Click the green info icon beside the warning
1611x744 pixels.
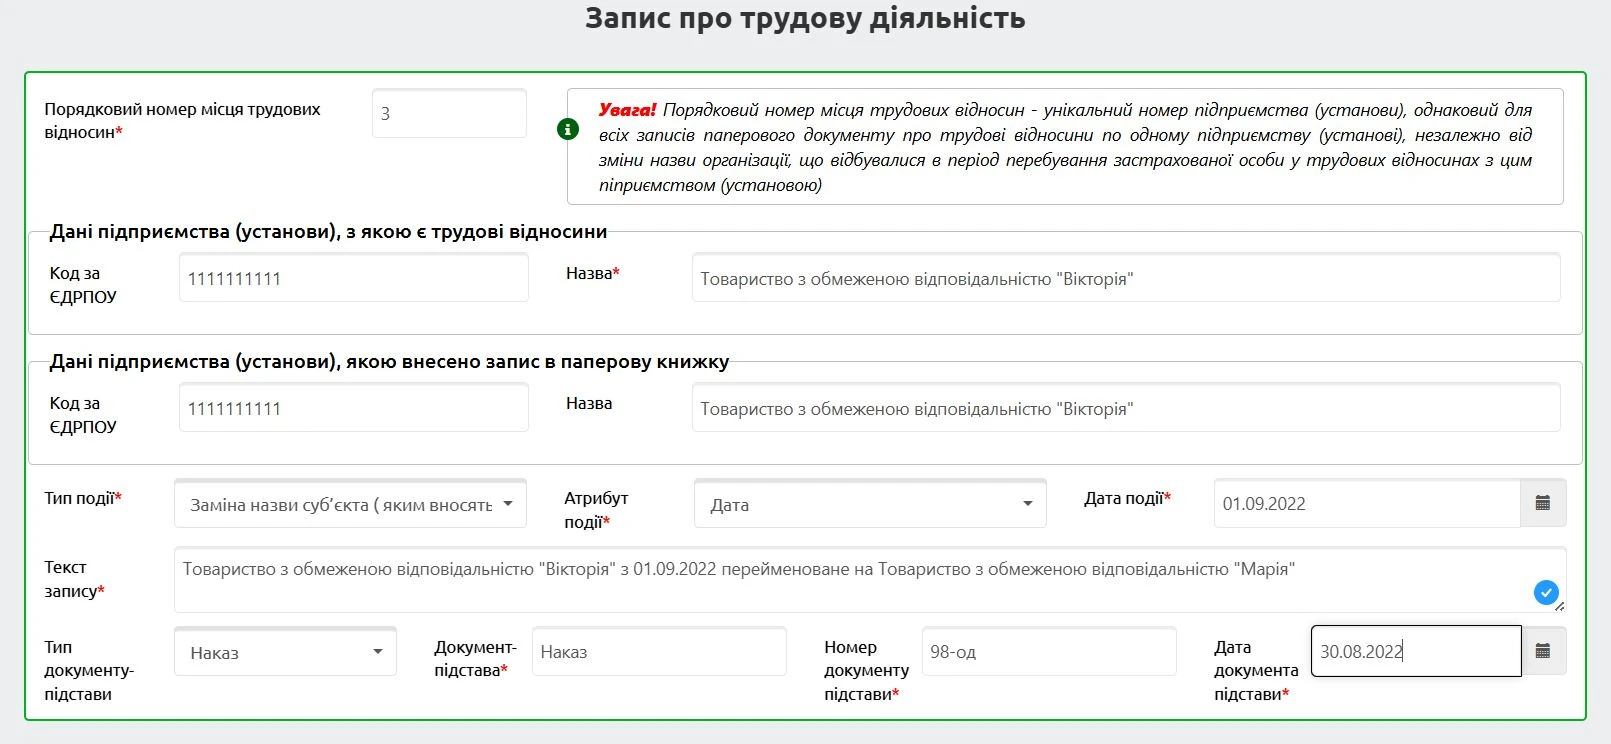[x=568, y=129]
